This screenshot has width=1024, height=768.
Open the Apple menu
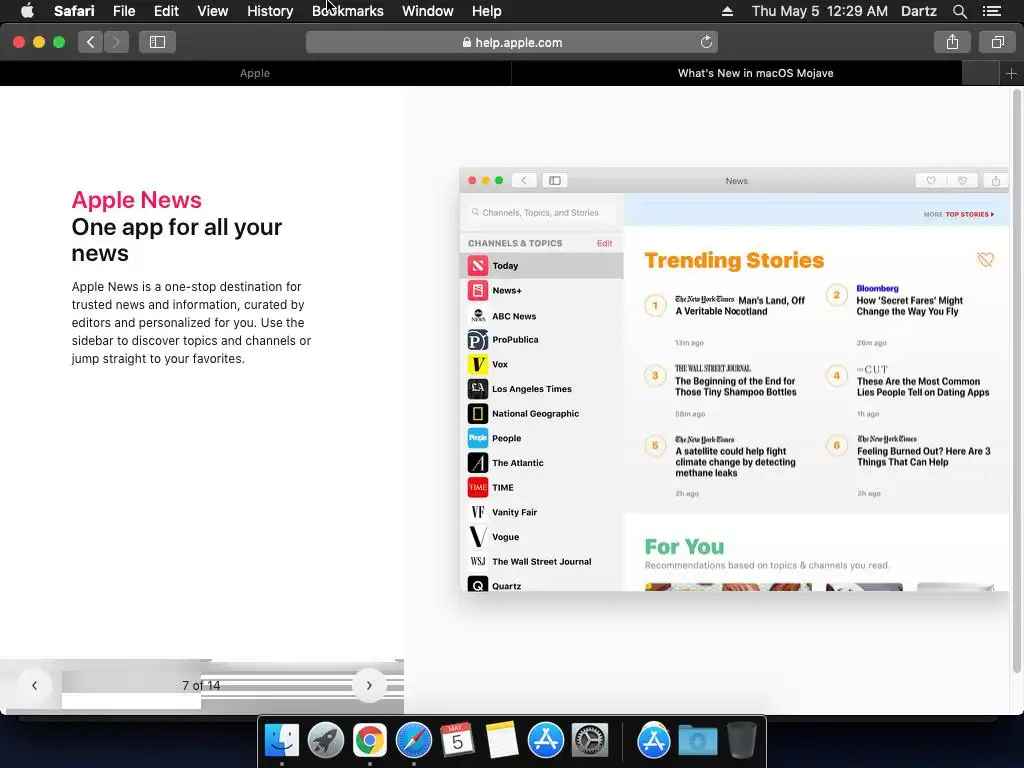point(27,11)
